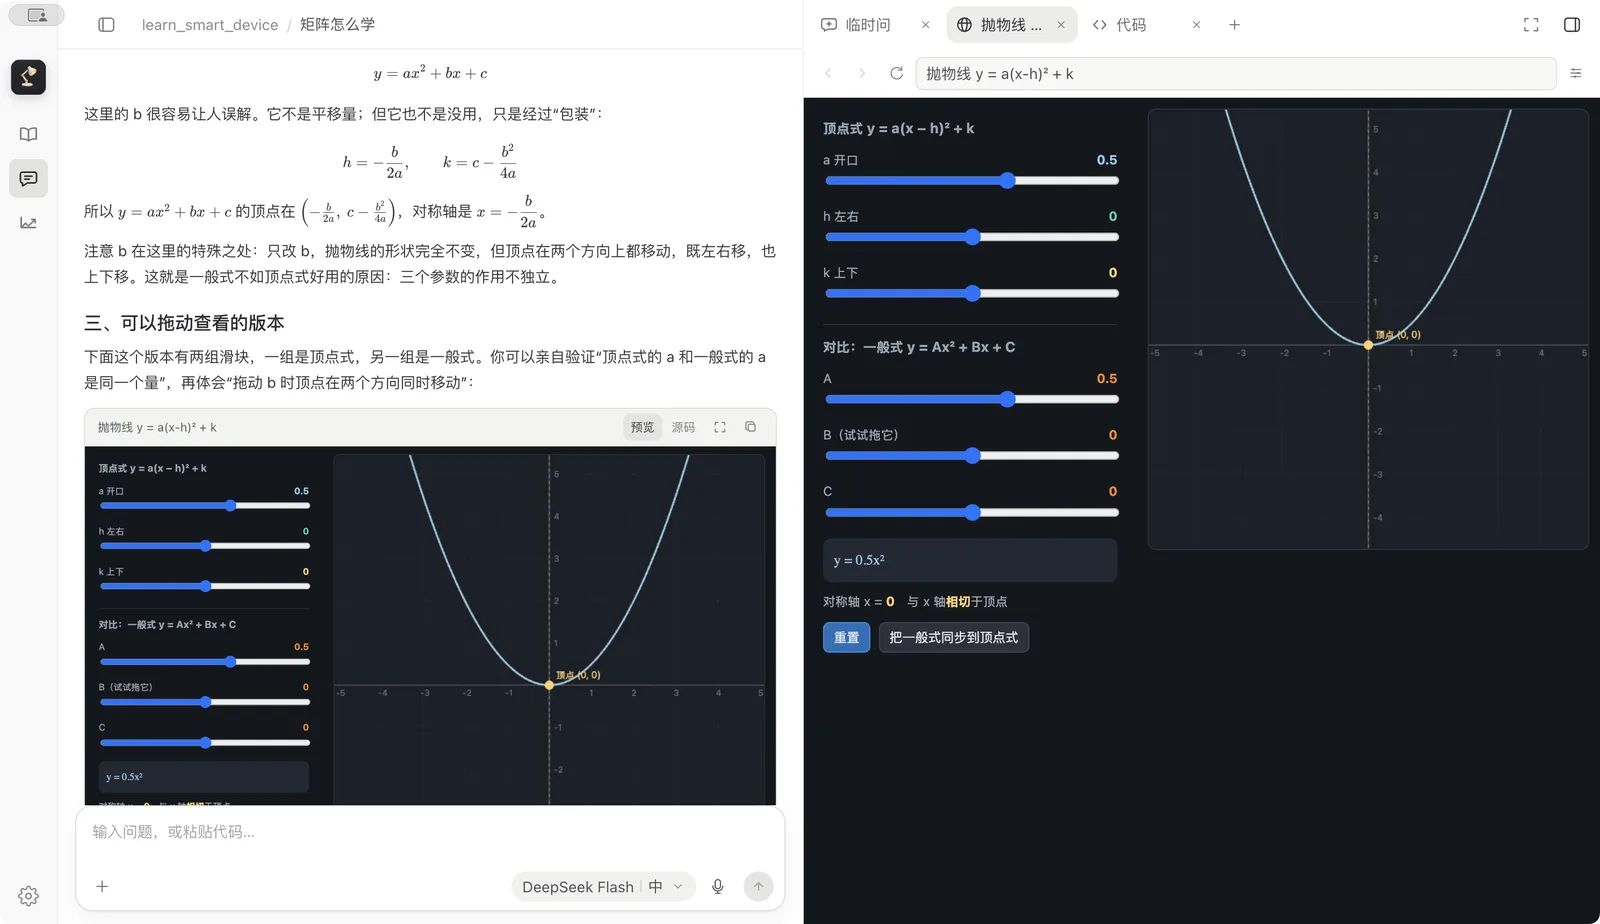The height and width of the screenshot is (924, 1600).
Task: Toggle the left sidebar panel icon
Action: (x=106, y=25)
